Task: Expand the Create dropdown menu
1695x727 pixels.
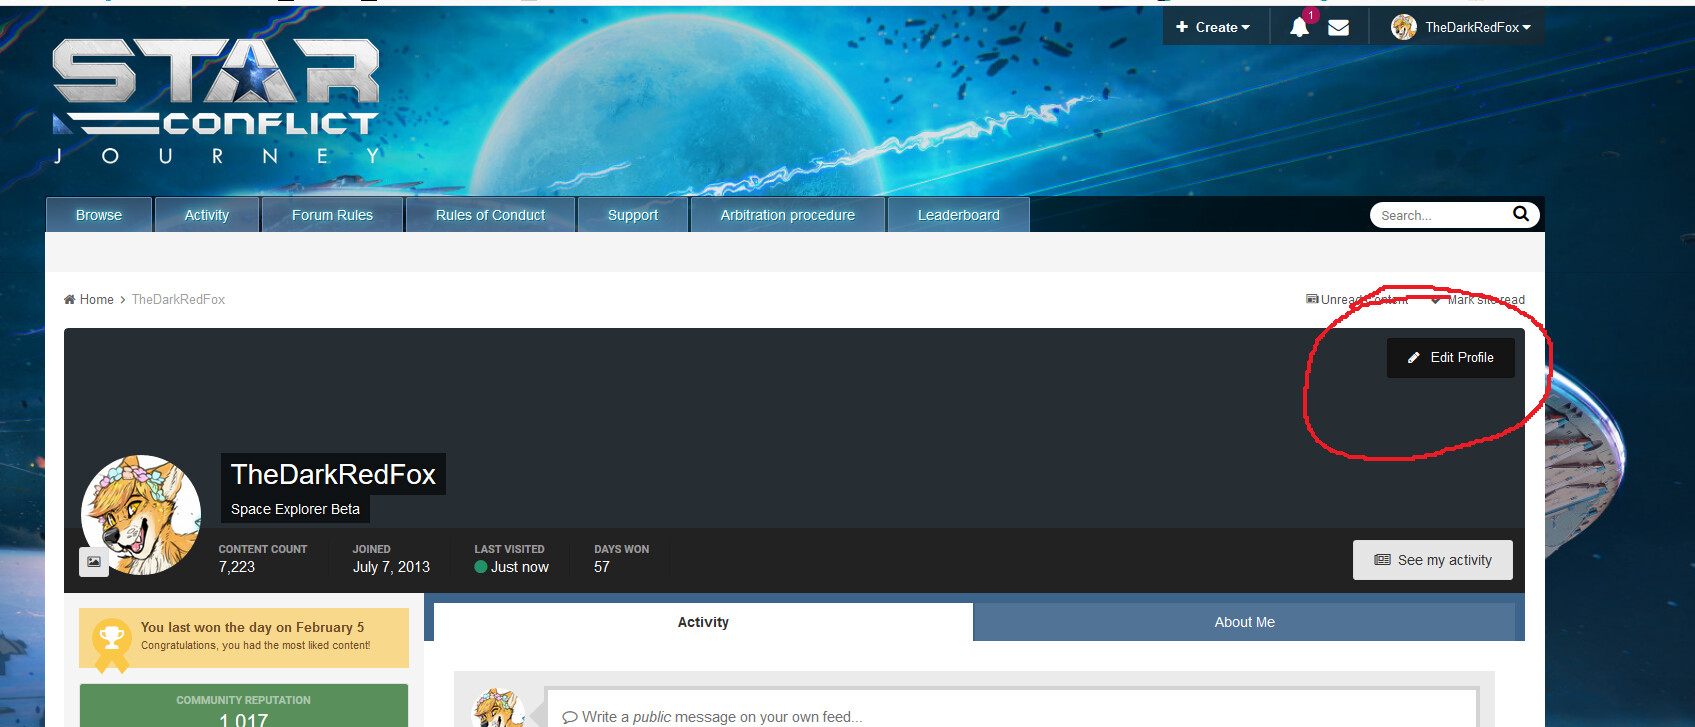Action: (1213, 28)
